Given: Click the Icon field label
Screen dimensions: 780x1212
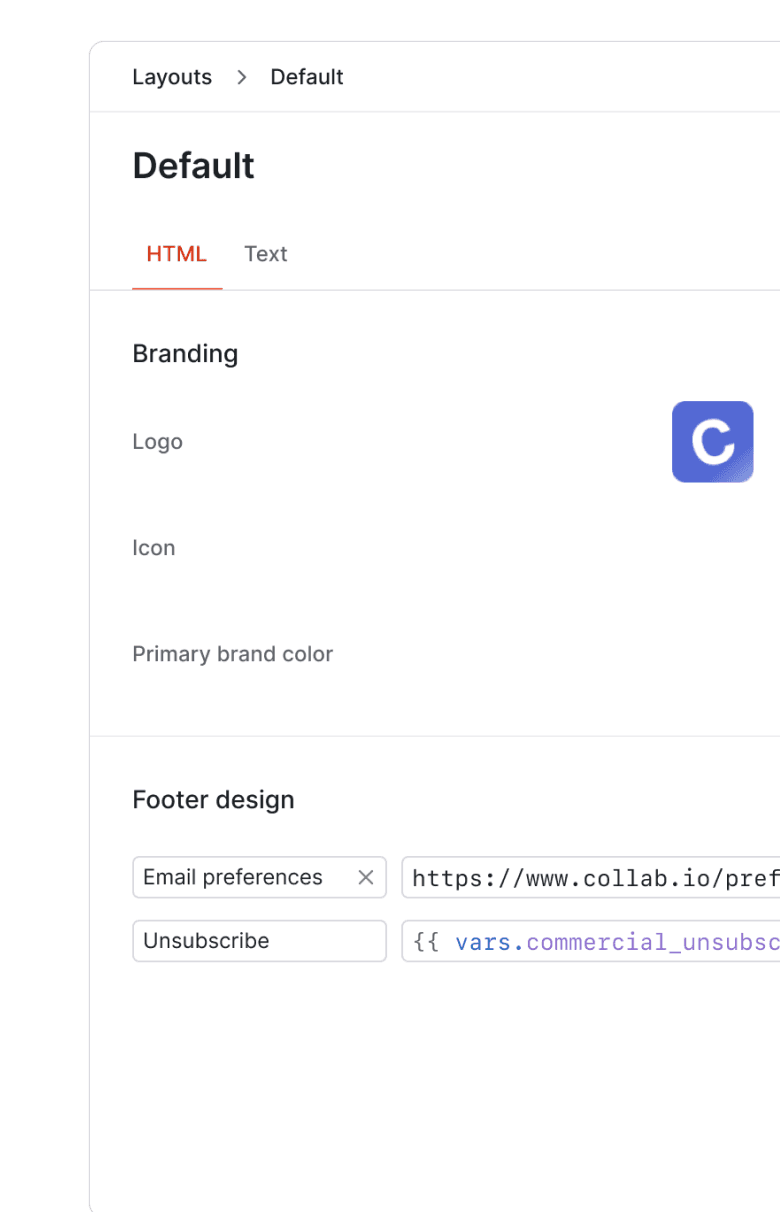Looking at the screenshot, I should [x=154, y=548].
